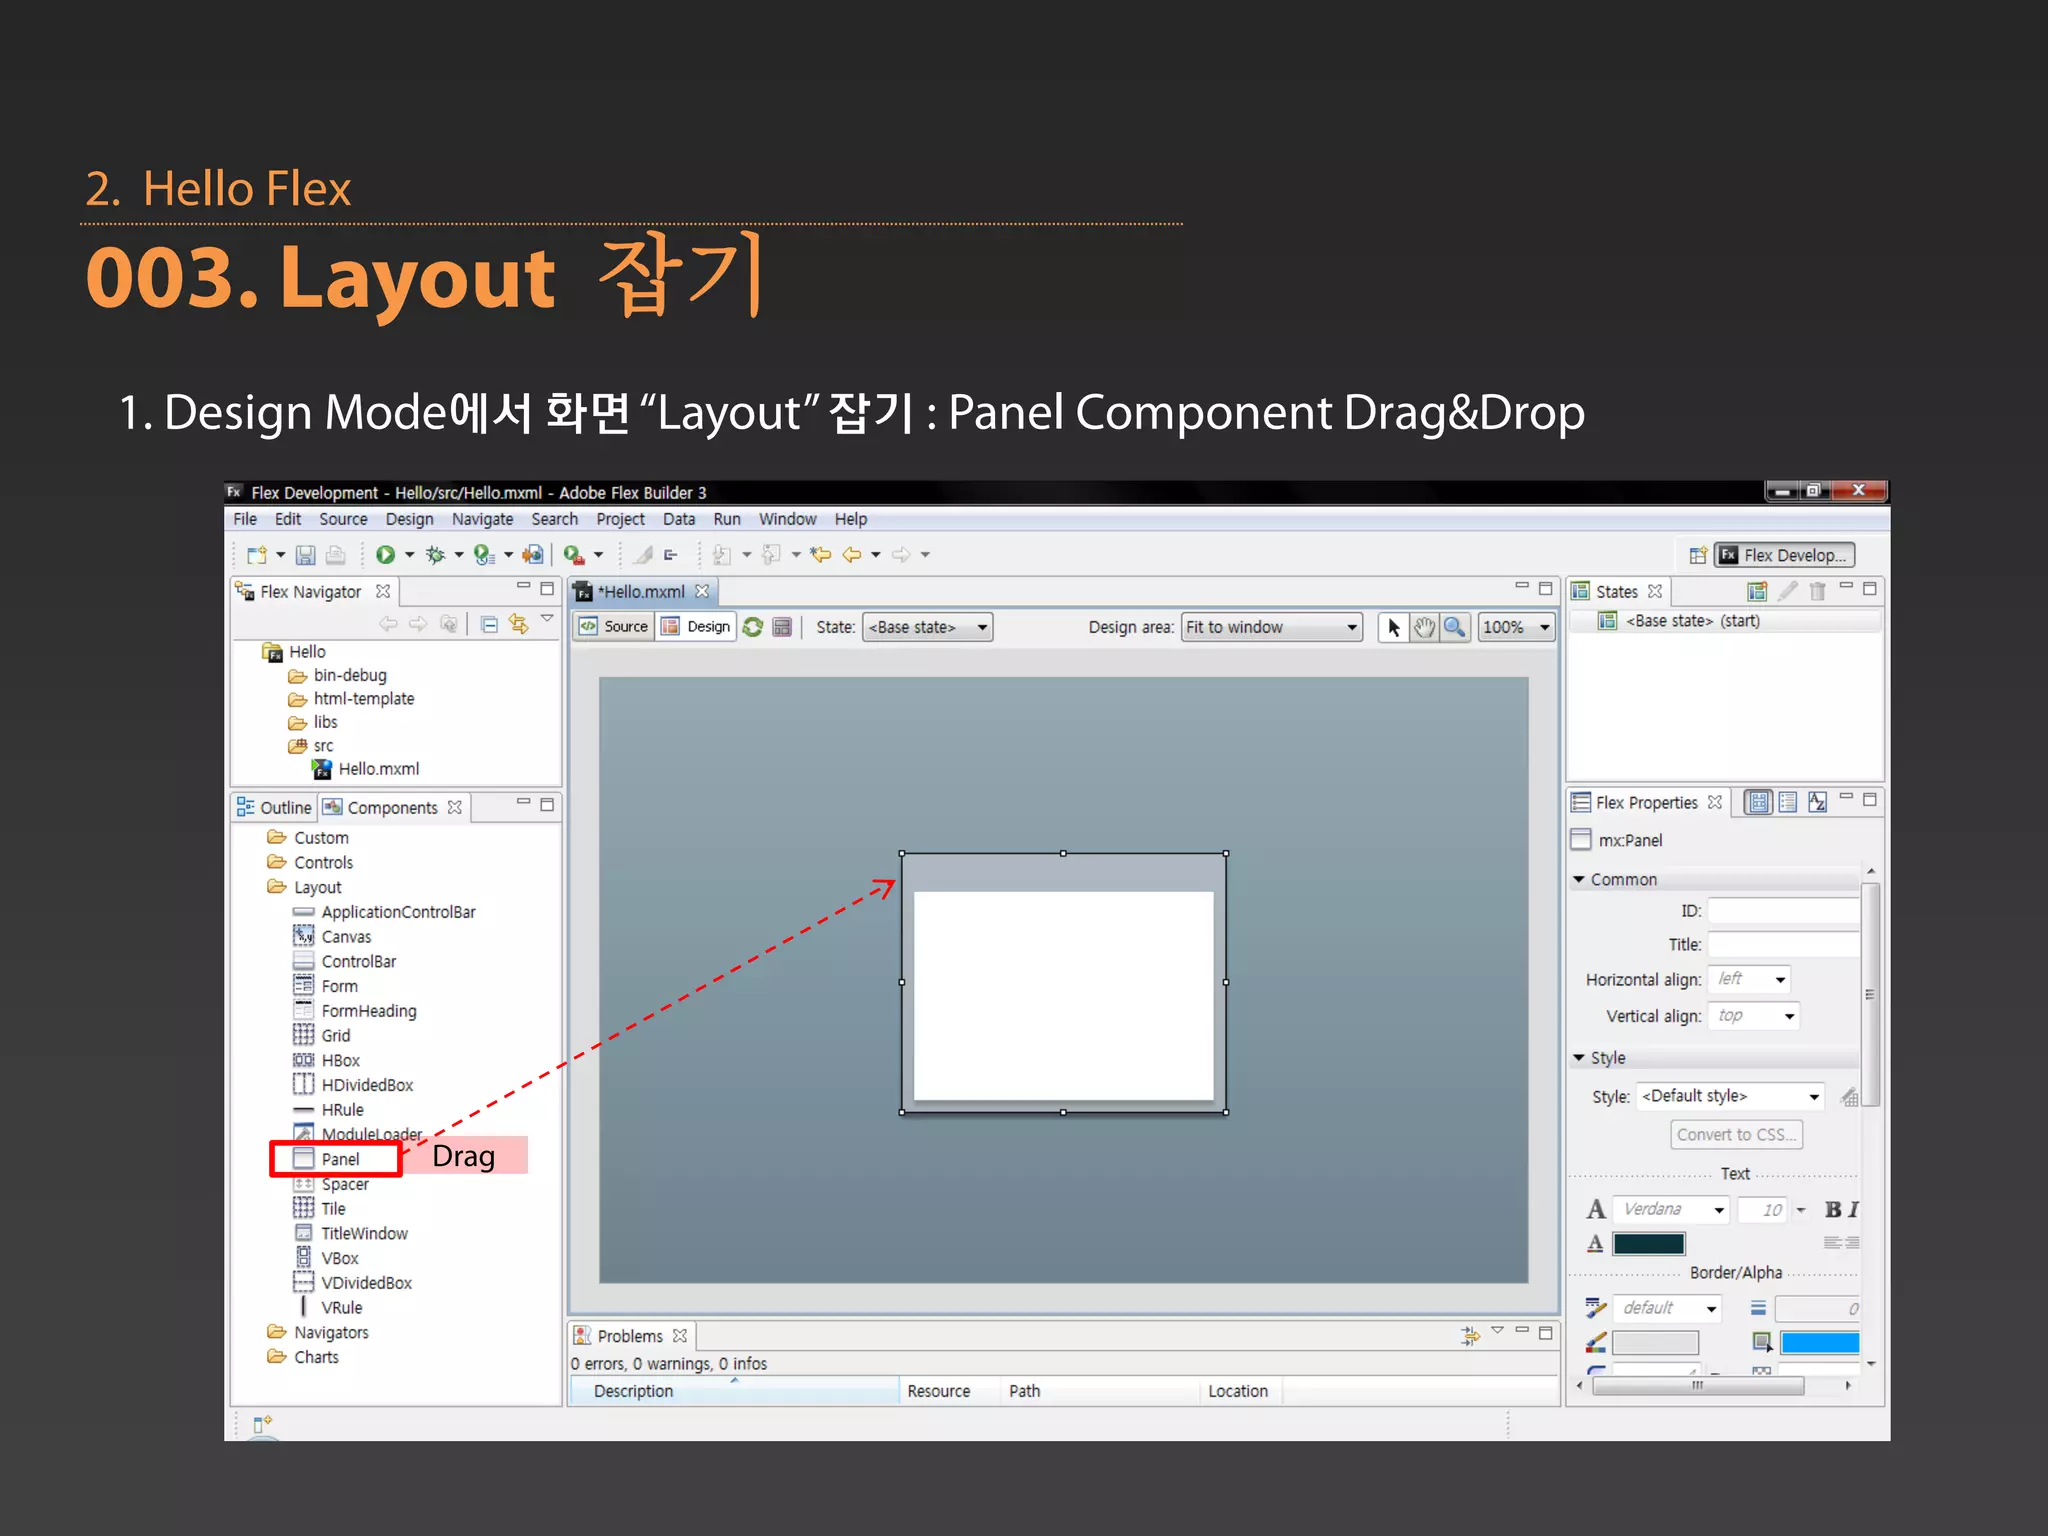Click the Save toolbar icon
This screenshot has width=2048, height=1536.
(x=306, y=555)
